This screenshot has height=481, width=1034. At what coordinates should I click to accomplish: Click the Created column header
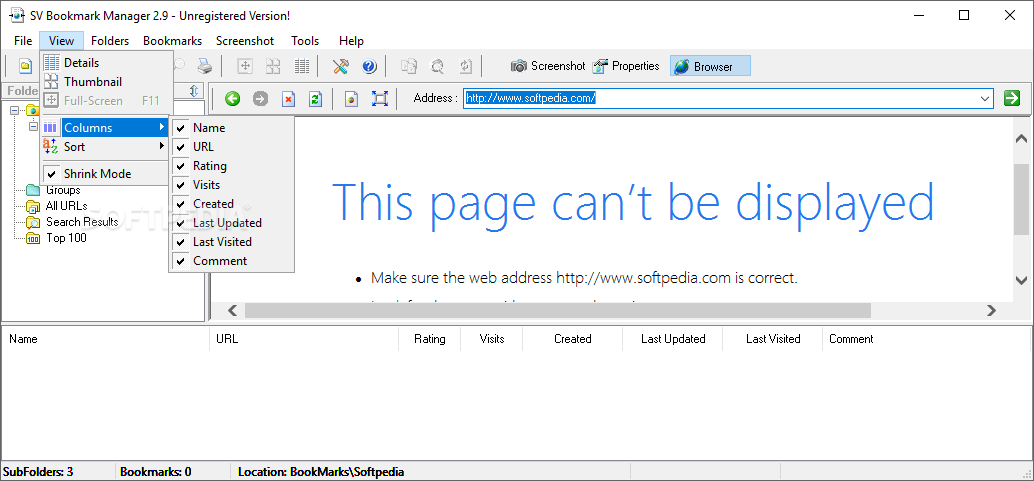click(x=572, y=339)
